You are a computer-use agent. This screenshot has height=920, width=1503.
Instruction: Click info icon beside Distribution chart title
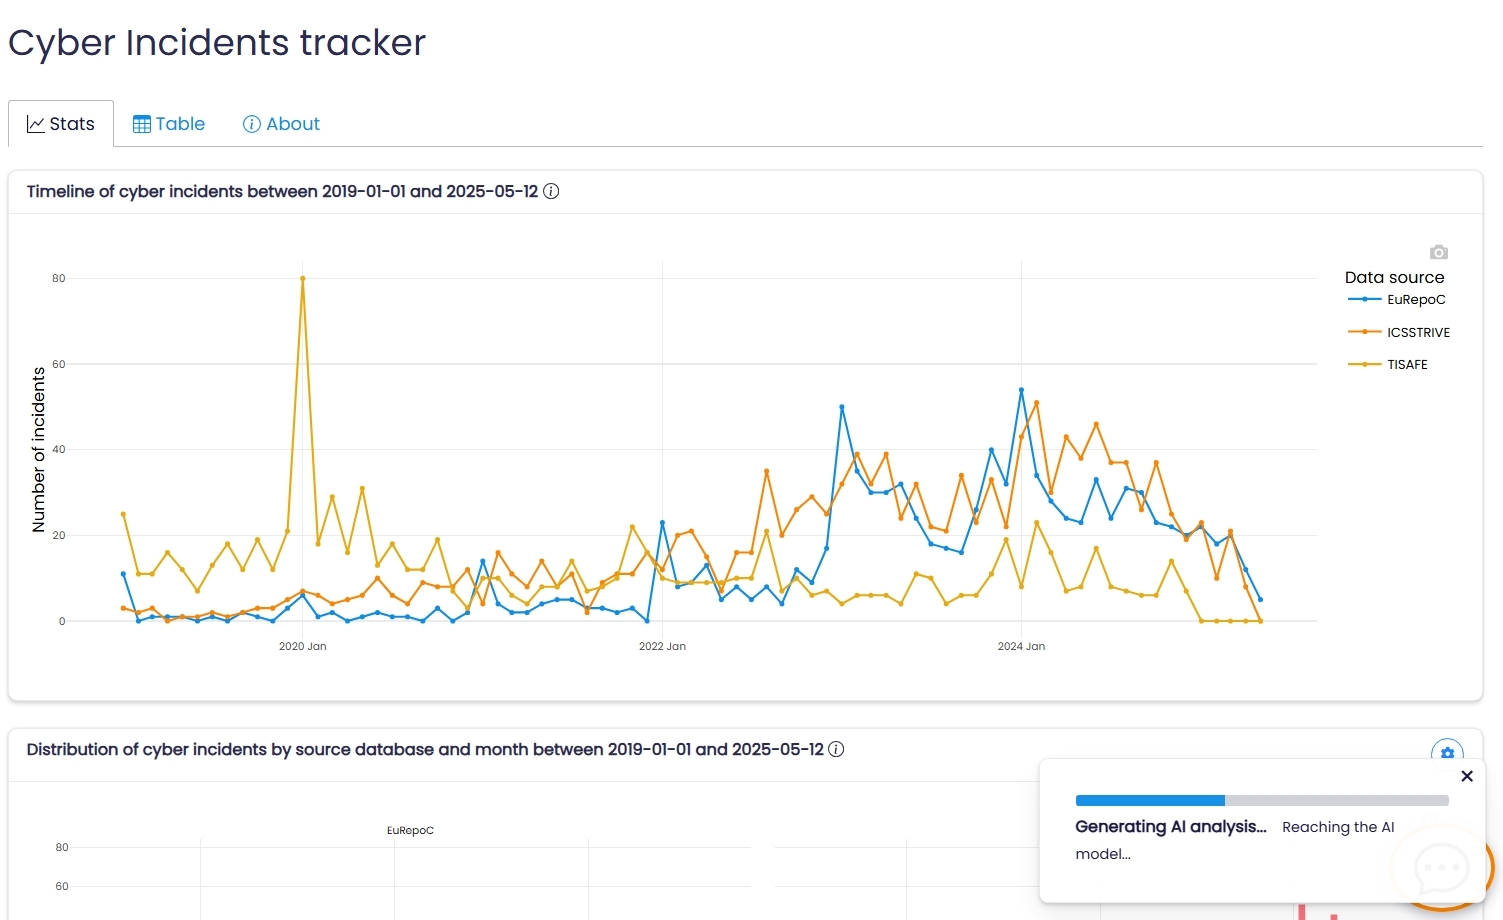[x=836, y=749]
